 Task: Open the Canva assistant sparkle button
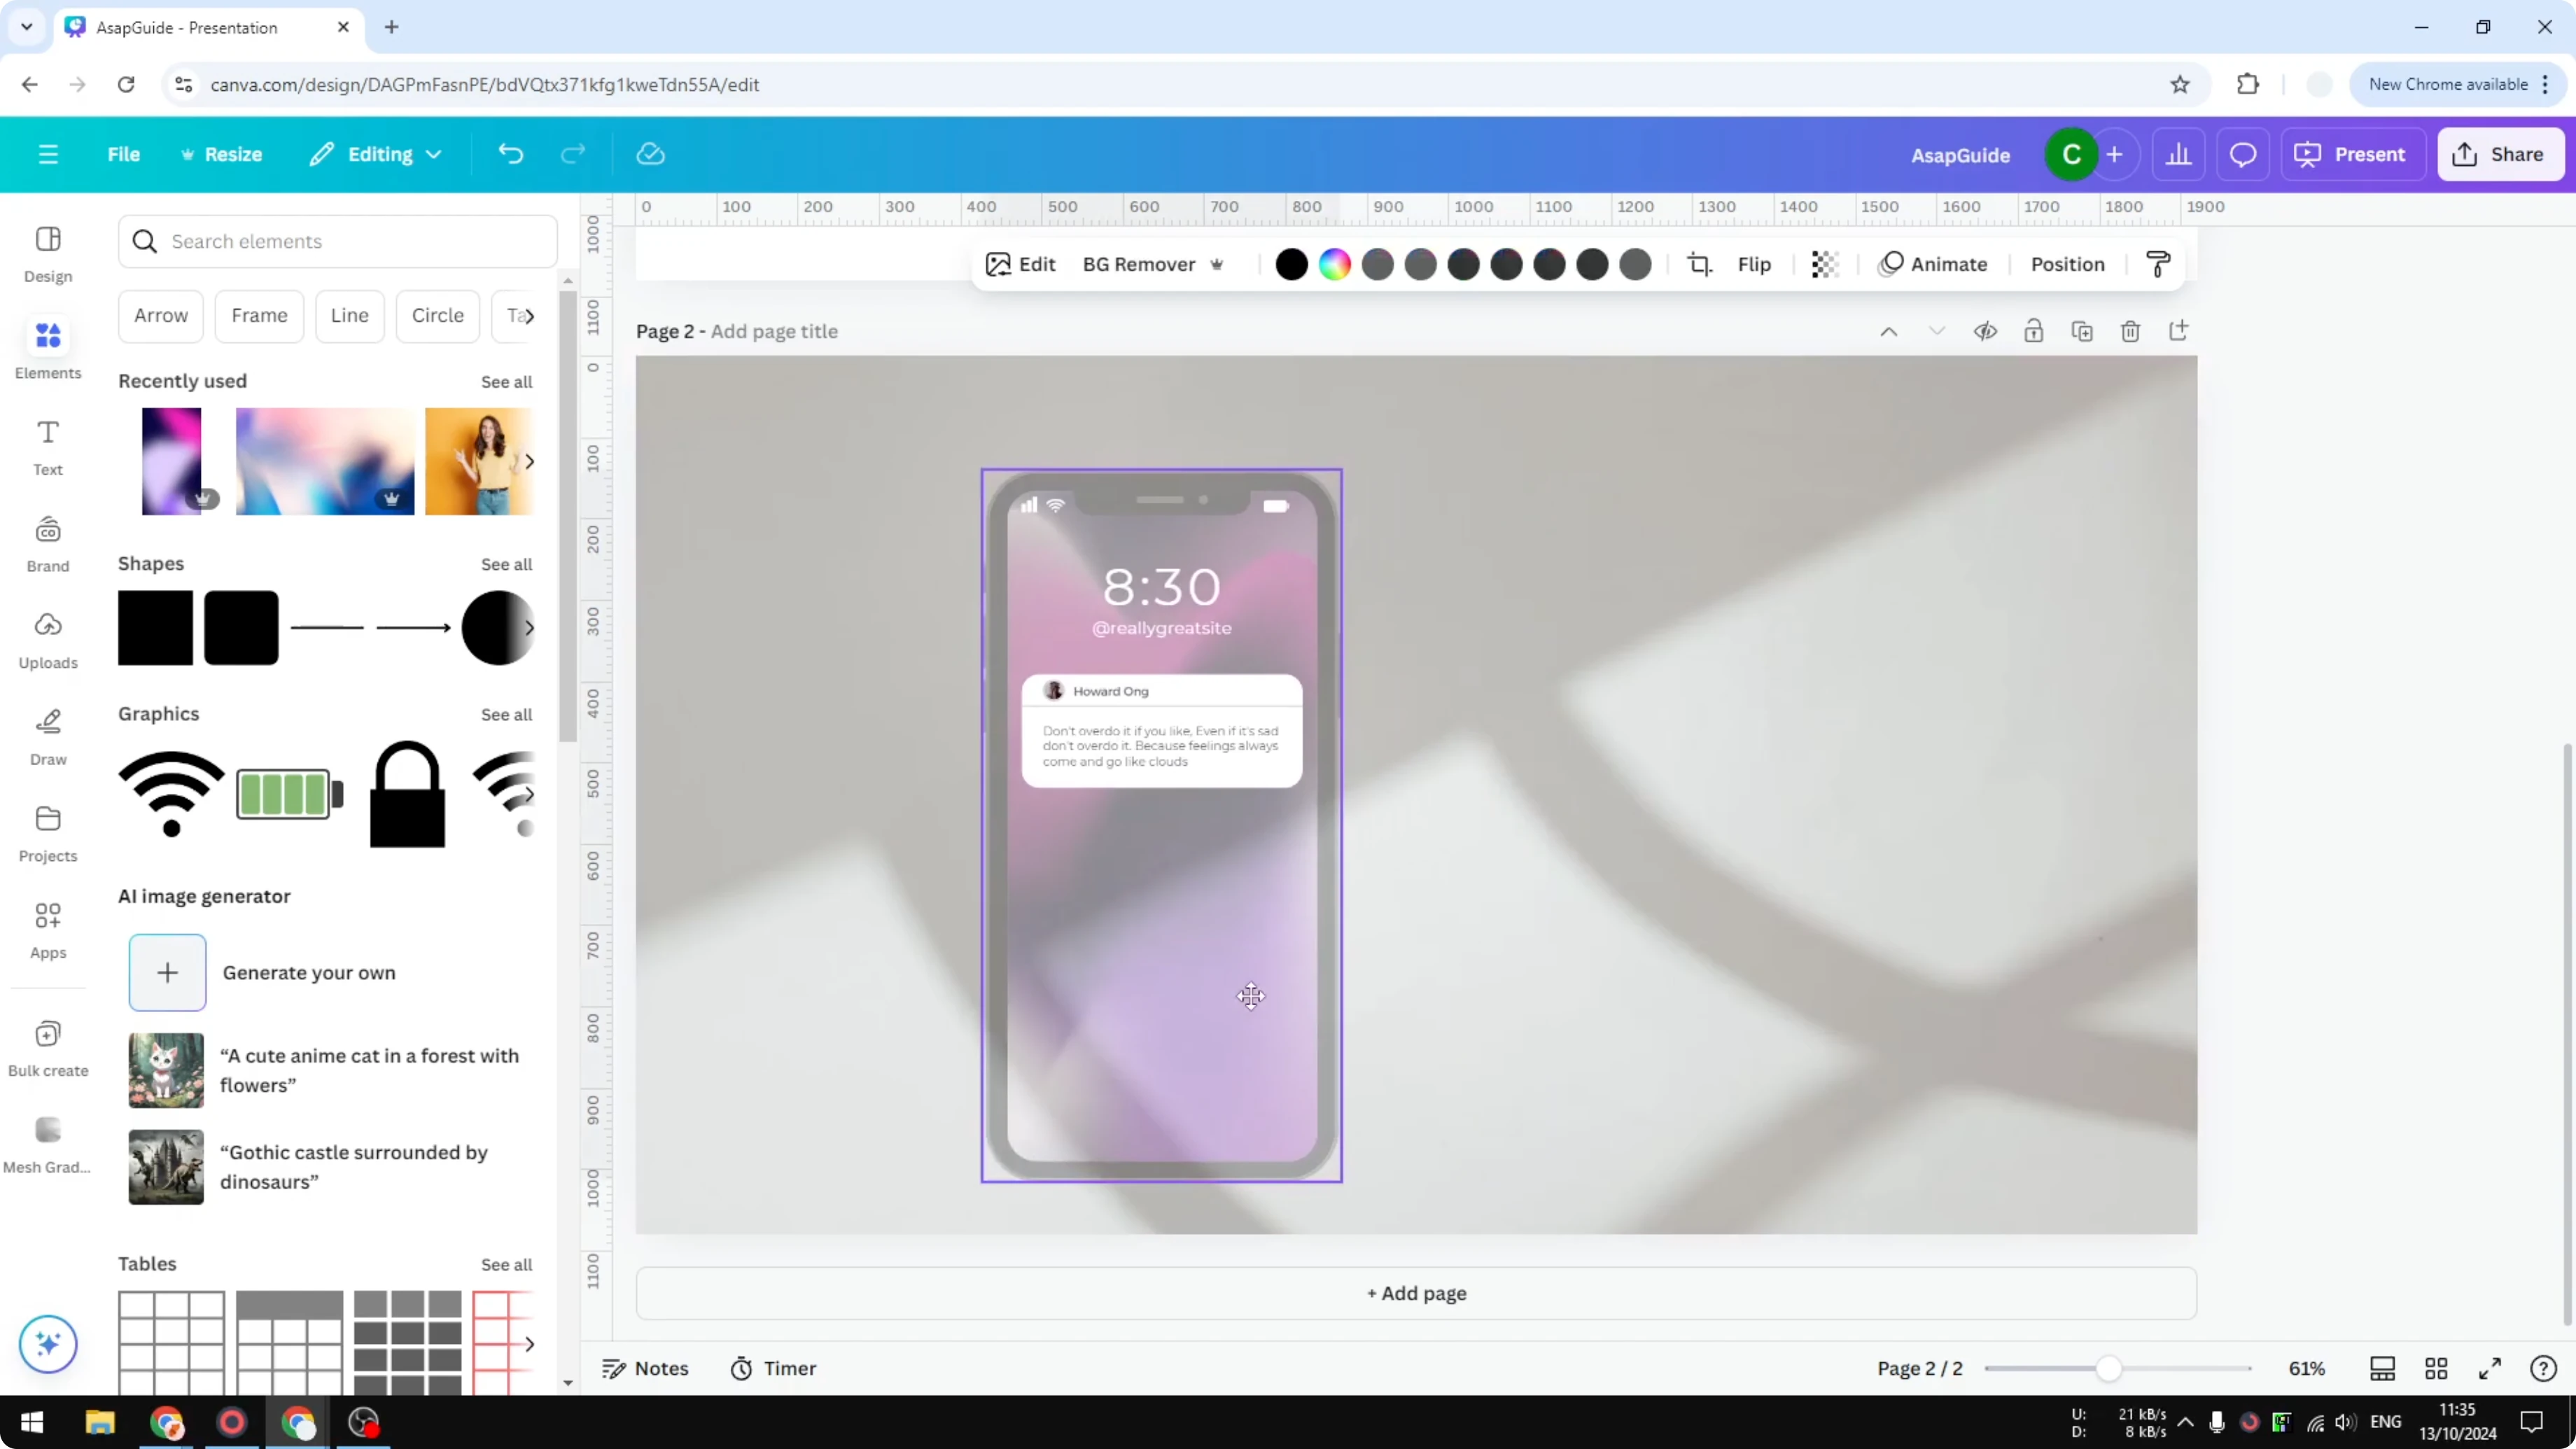[48, 1343]
